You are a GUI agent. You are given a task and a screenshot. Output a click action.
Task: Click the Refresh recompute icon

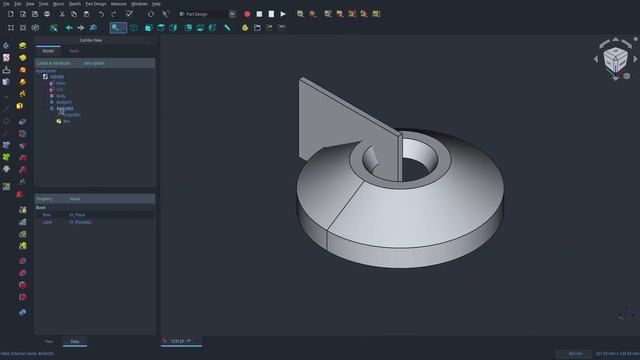point(151,14)
